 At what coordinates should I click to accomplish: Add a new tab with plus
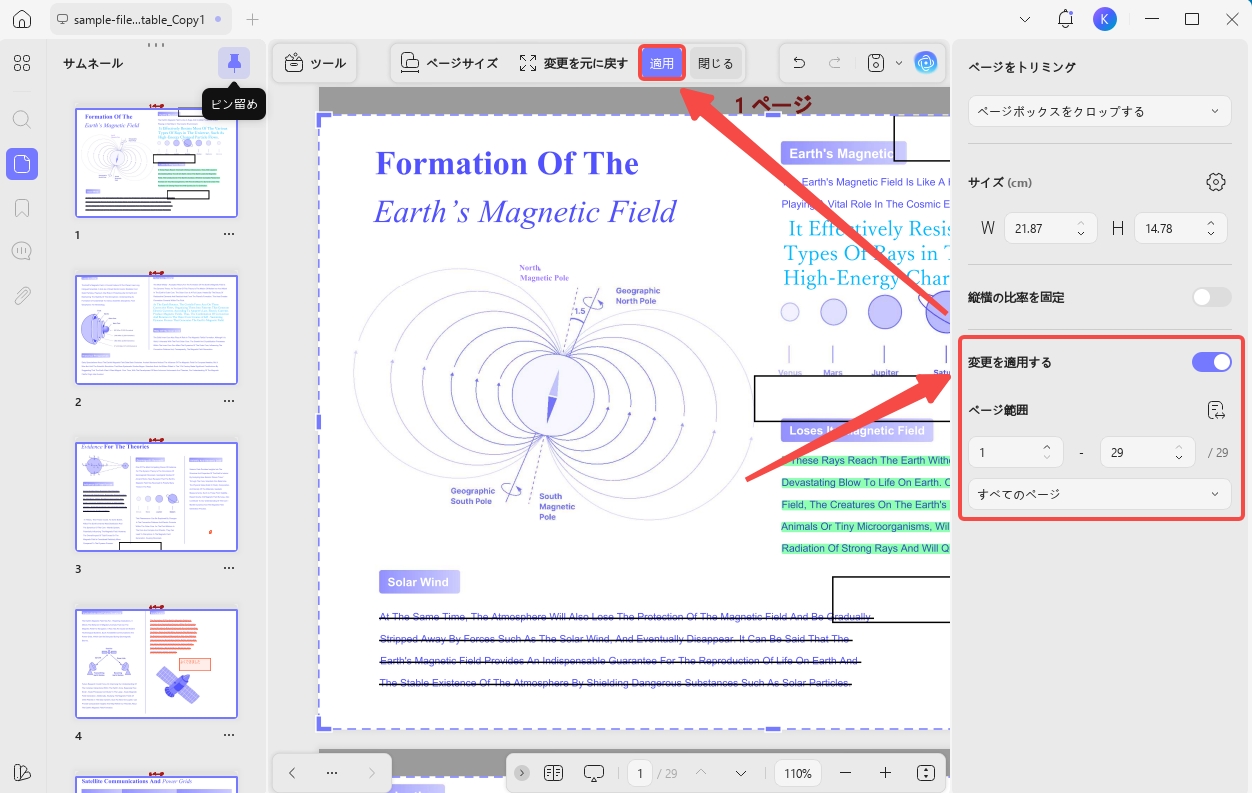pyautogui.click(x=252, y=19)
